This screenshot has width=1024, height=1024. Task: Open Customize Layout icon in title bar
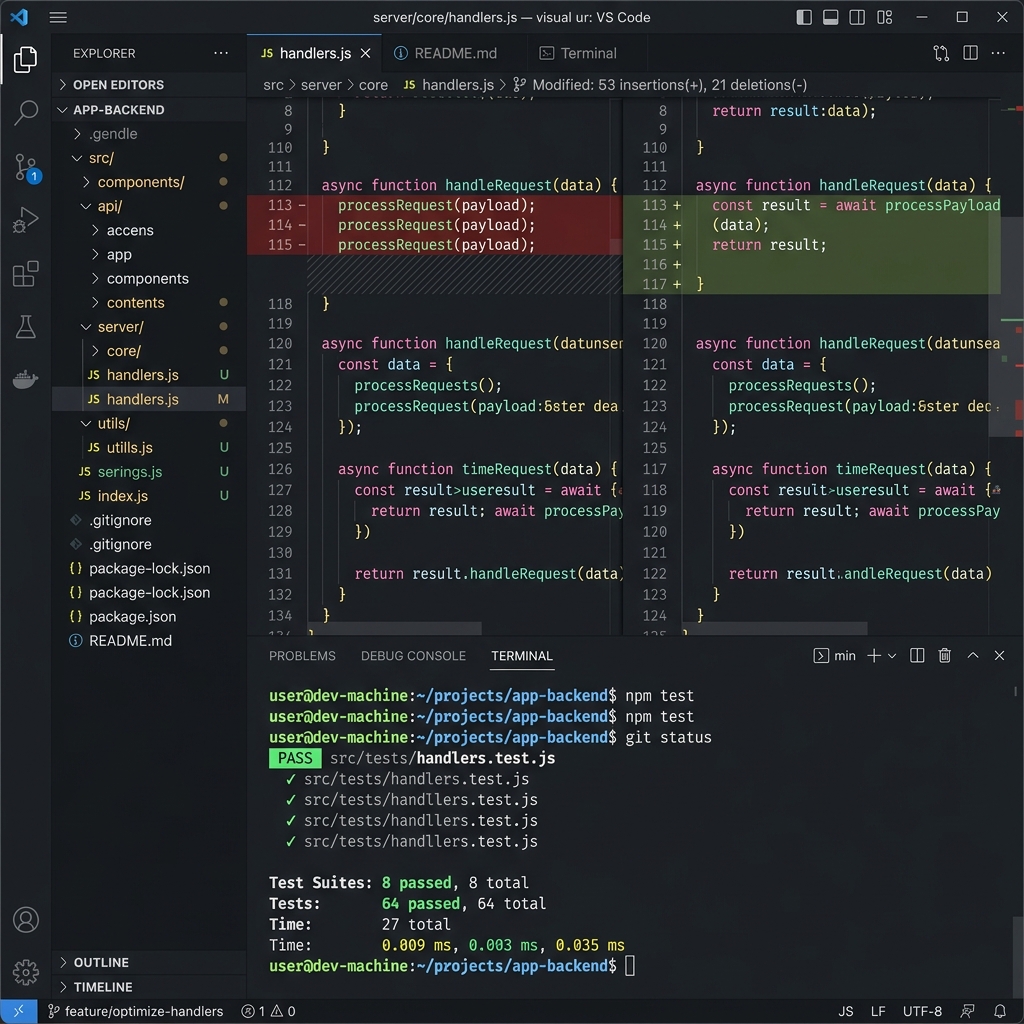(884, 17)
